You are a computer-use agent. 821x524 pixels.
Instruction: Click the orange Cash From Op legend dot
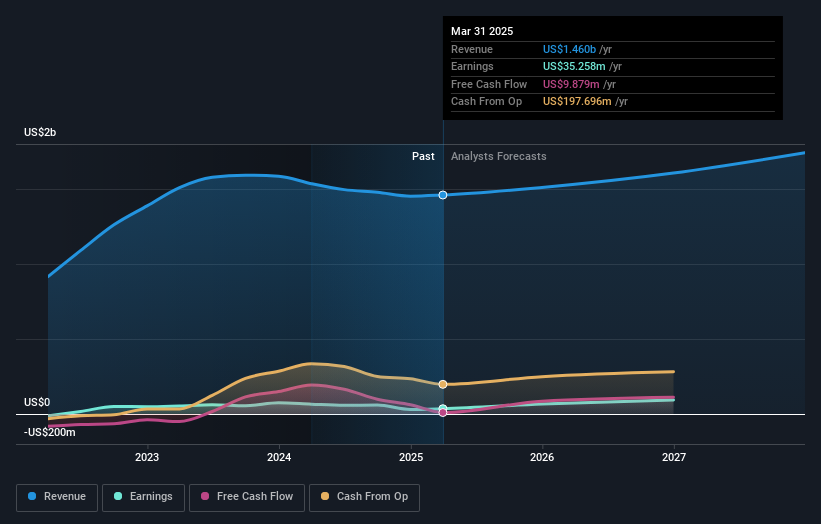[325, 496]
